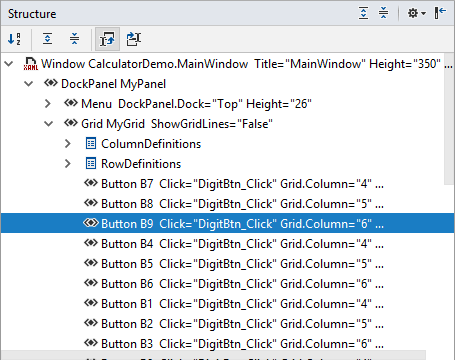Click the tag icon beside Button B1
455x360 pixels.
[x=91, y=303]
